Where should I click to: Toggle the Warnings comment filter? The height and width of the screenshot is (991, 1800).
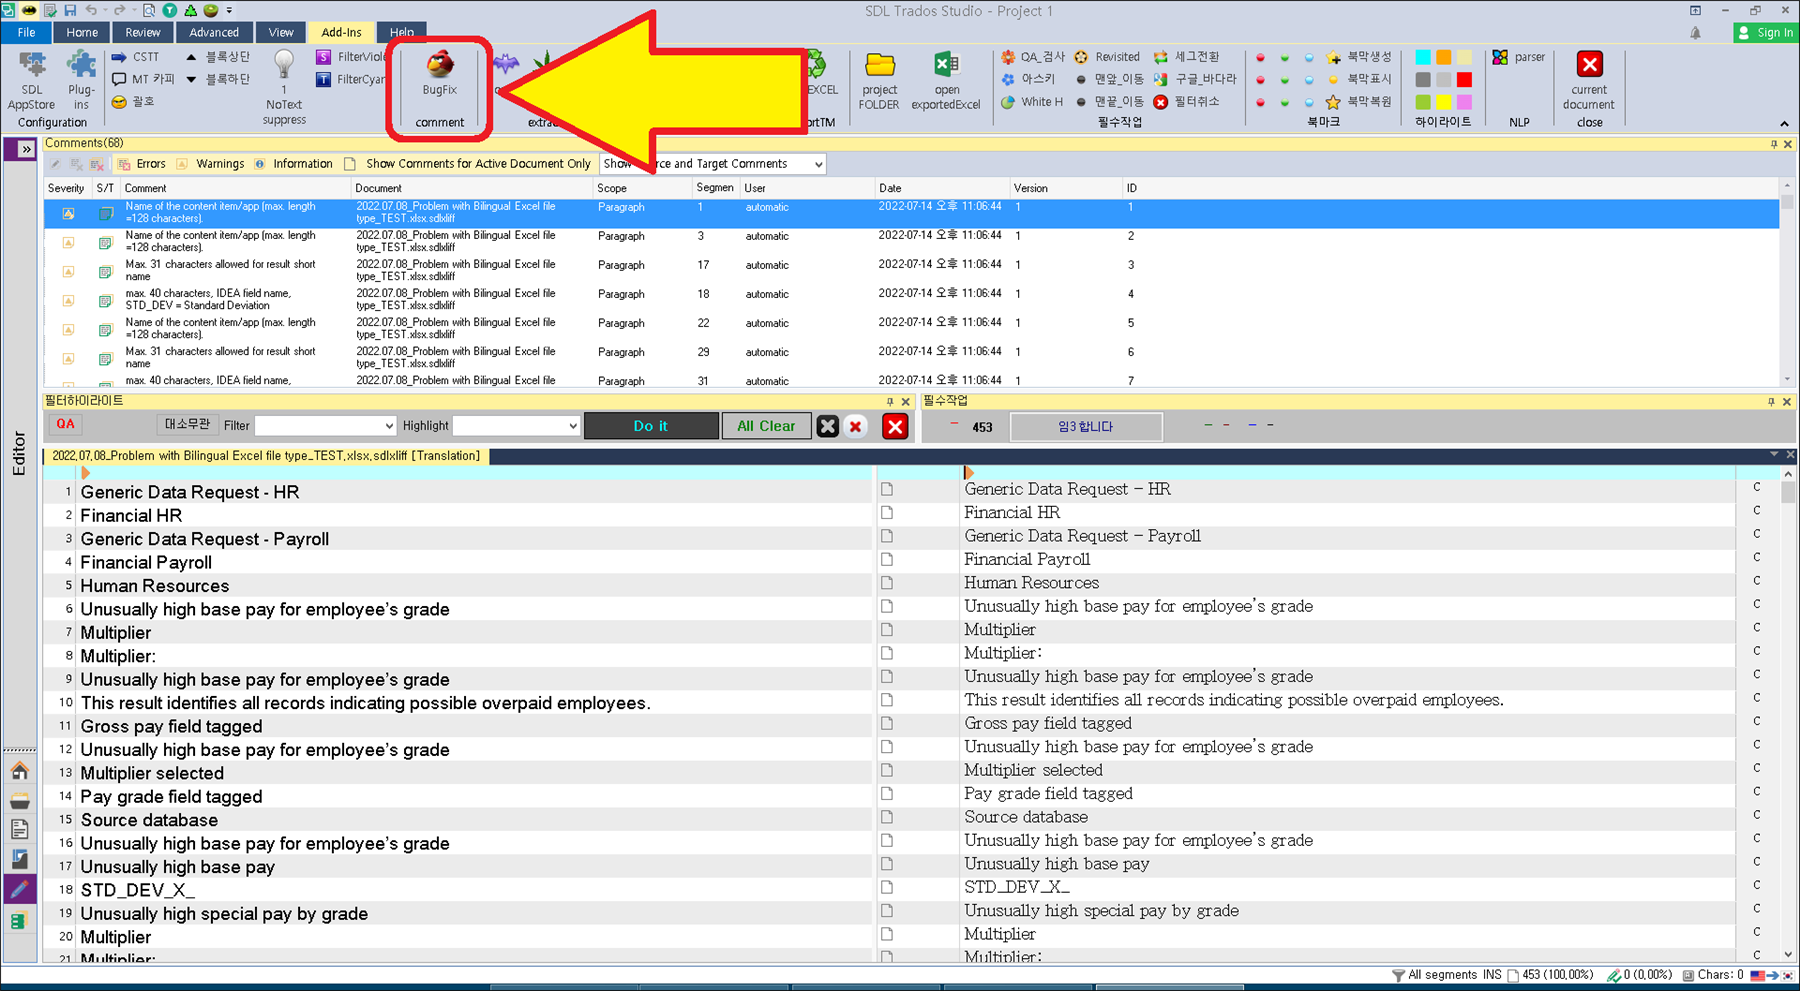[x=210, y=164]
